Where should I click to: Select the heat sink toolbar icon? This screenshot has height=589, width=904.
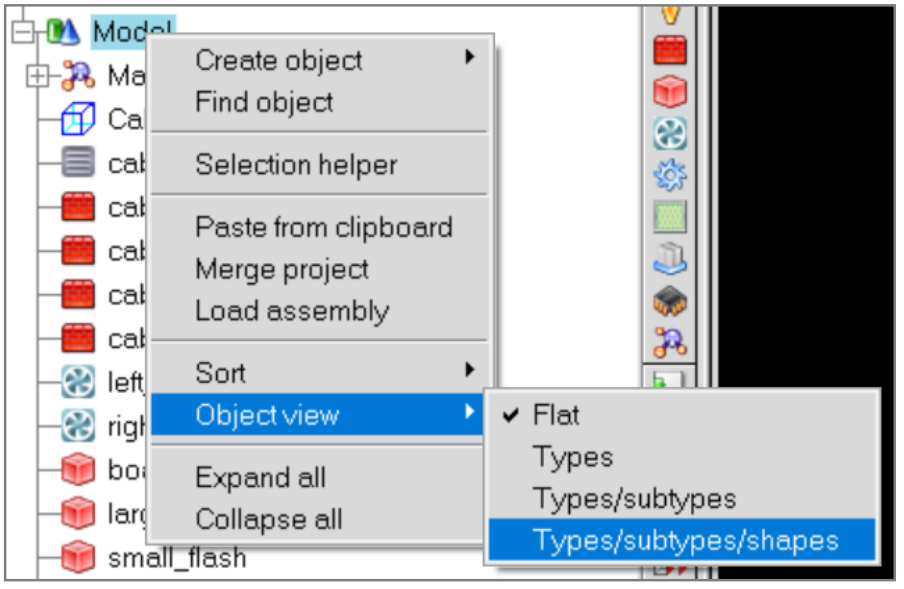(x=670, y=259)
